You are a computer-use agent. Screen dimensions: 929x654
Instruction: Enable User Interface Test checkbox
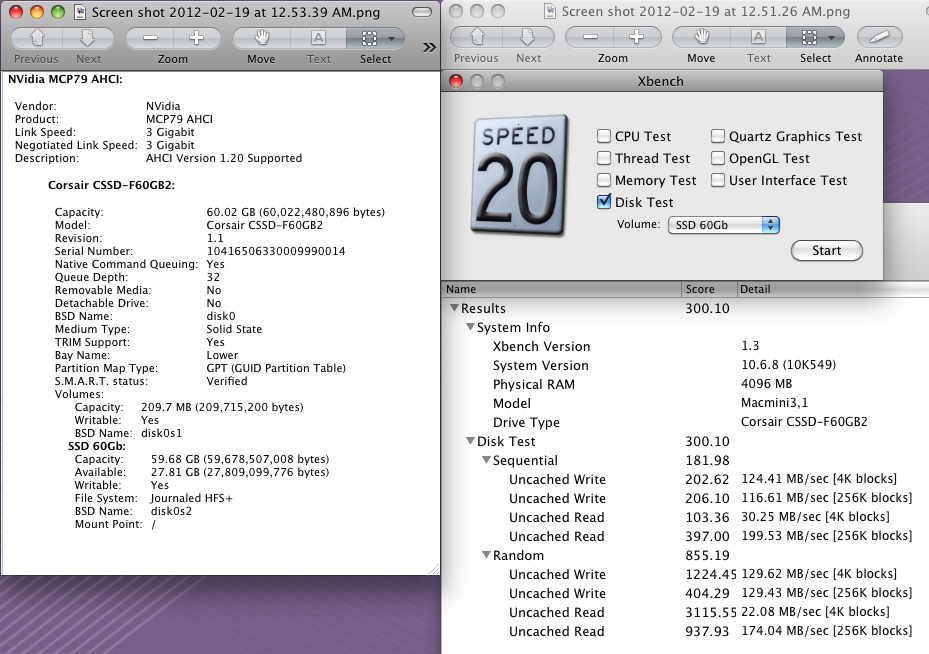[717, 180]
